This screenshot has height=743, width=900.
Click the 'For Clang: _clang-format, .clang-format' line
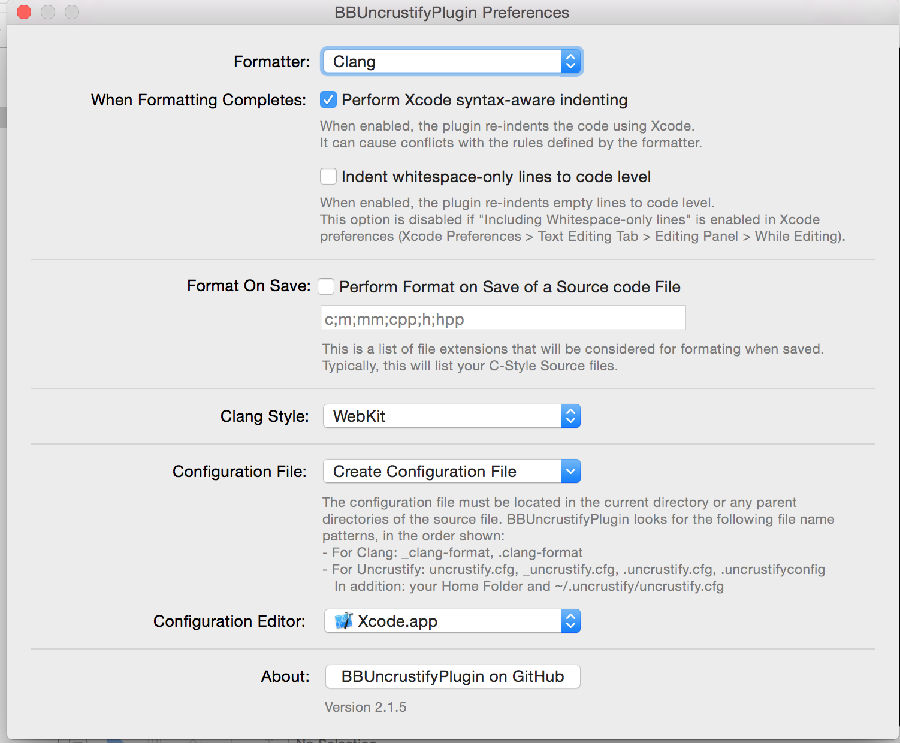tap(452, 552)
